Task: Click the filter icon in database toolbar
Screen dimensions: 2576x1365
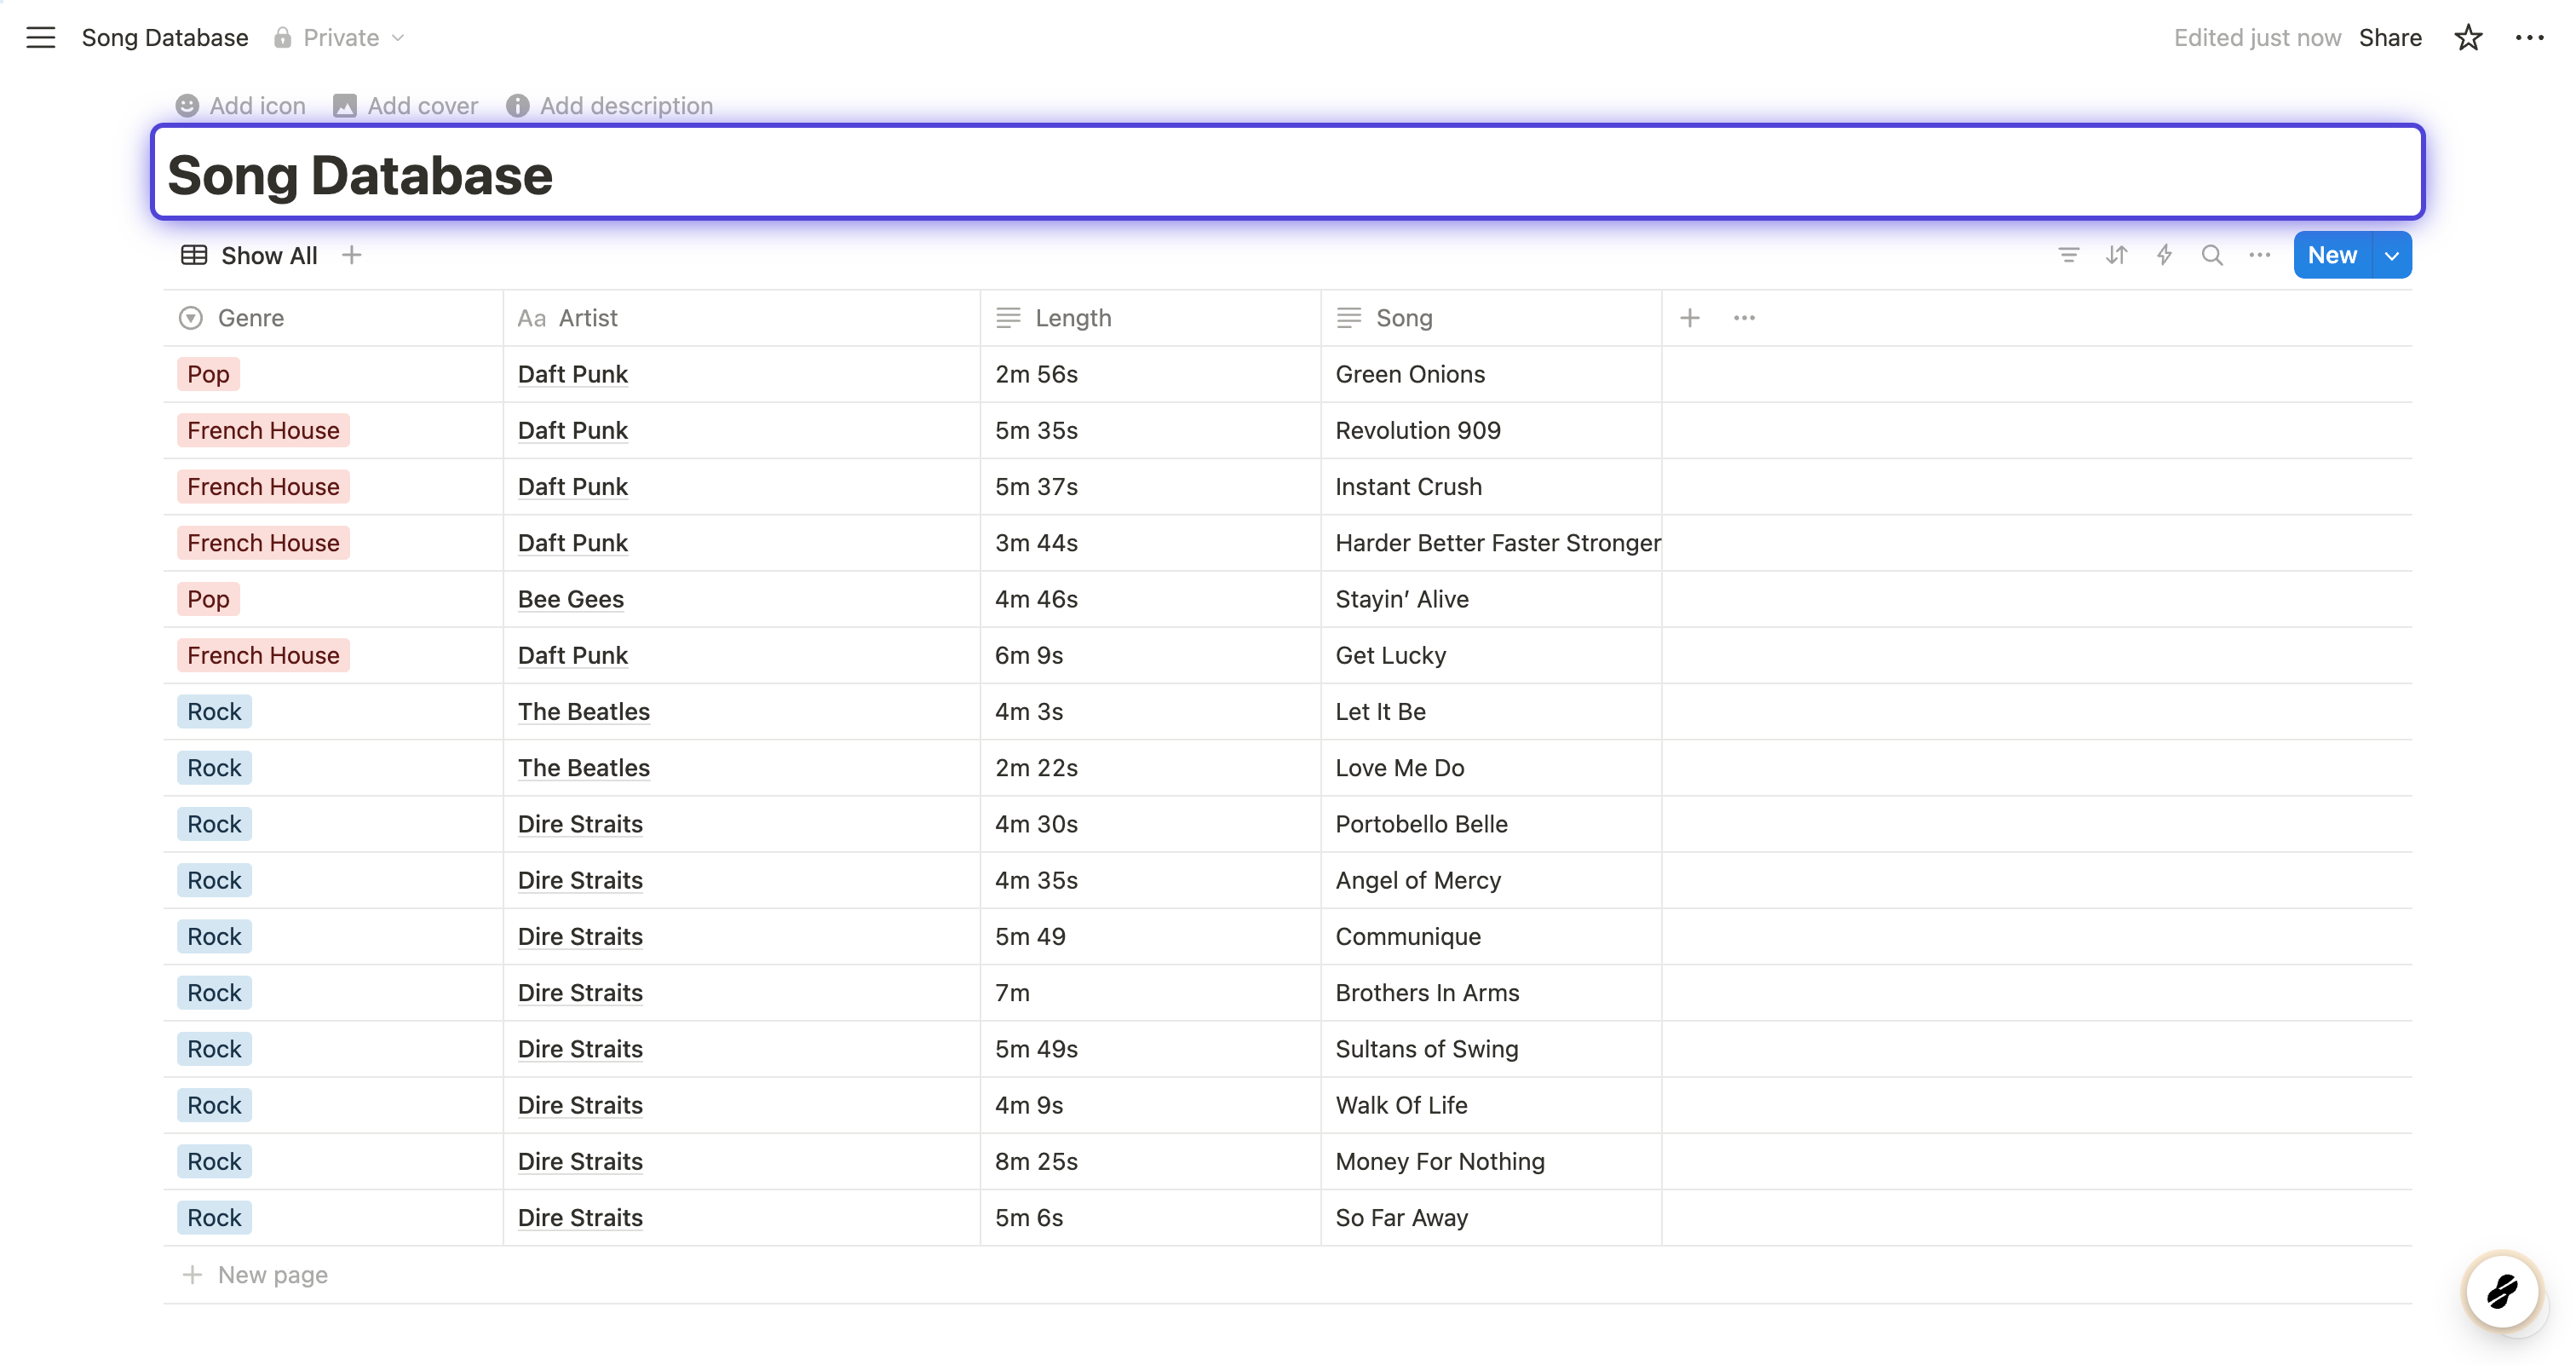Action: coord(2068,255)
